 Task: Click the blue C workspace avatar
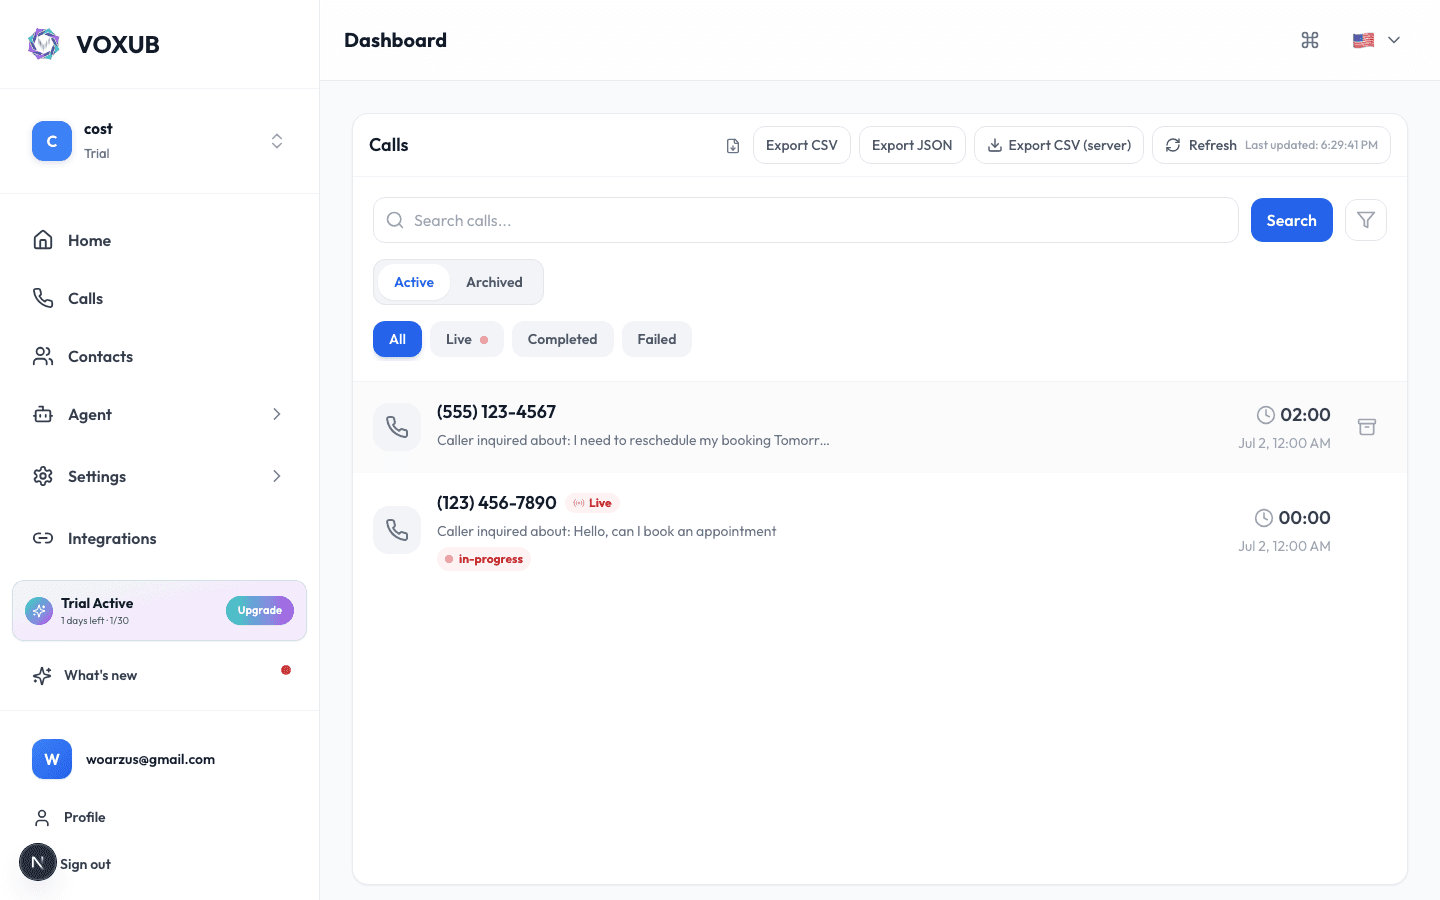52,141
